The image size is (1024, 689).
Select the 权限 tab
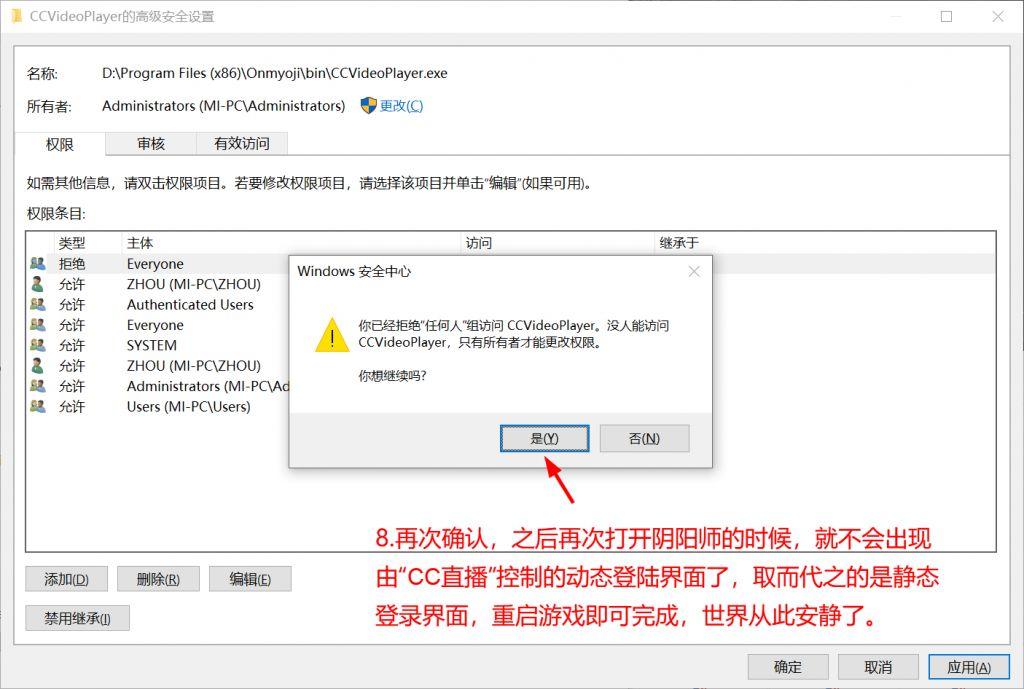click(59, 144)
